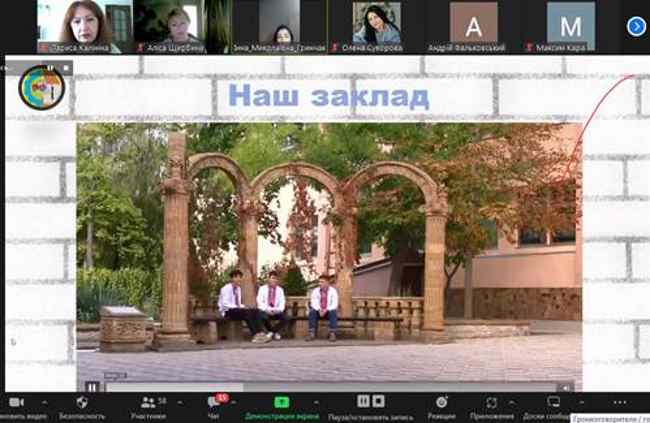Toggle the slide video volume icon

click(x=565, y=387)
